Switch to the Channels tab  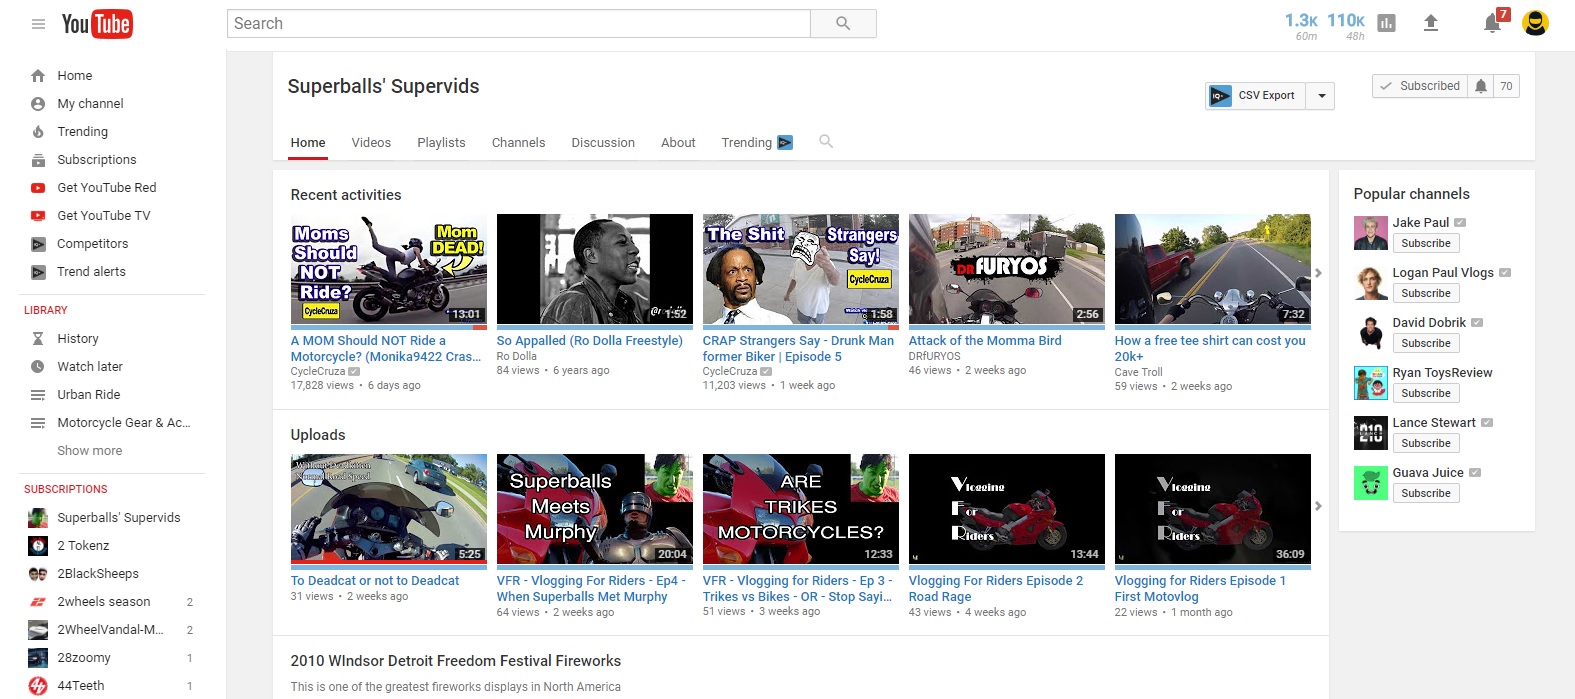coord(518,143)
